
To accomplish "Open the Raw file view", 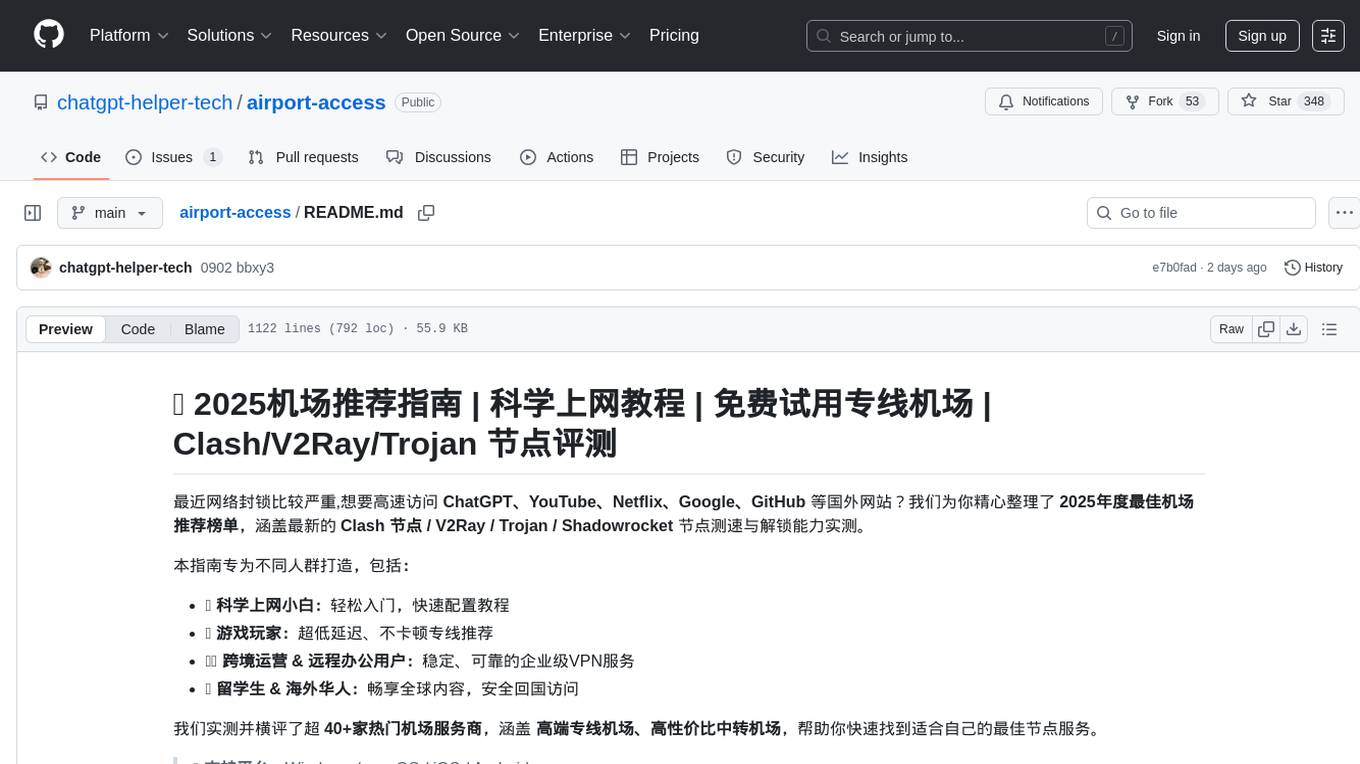I will [x=1231, y=329].
